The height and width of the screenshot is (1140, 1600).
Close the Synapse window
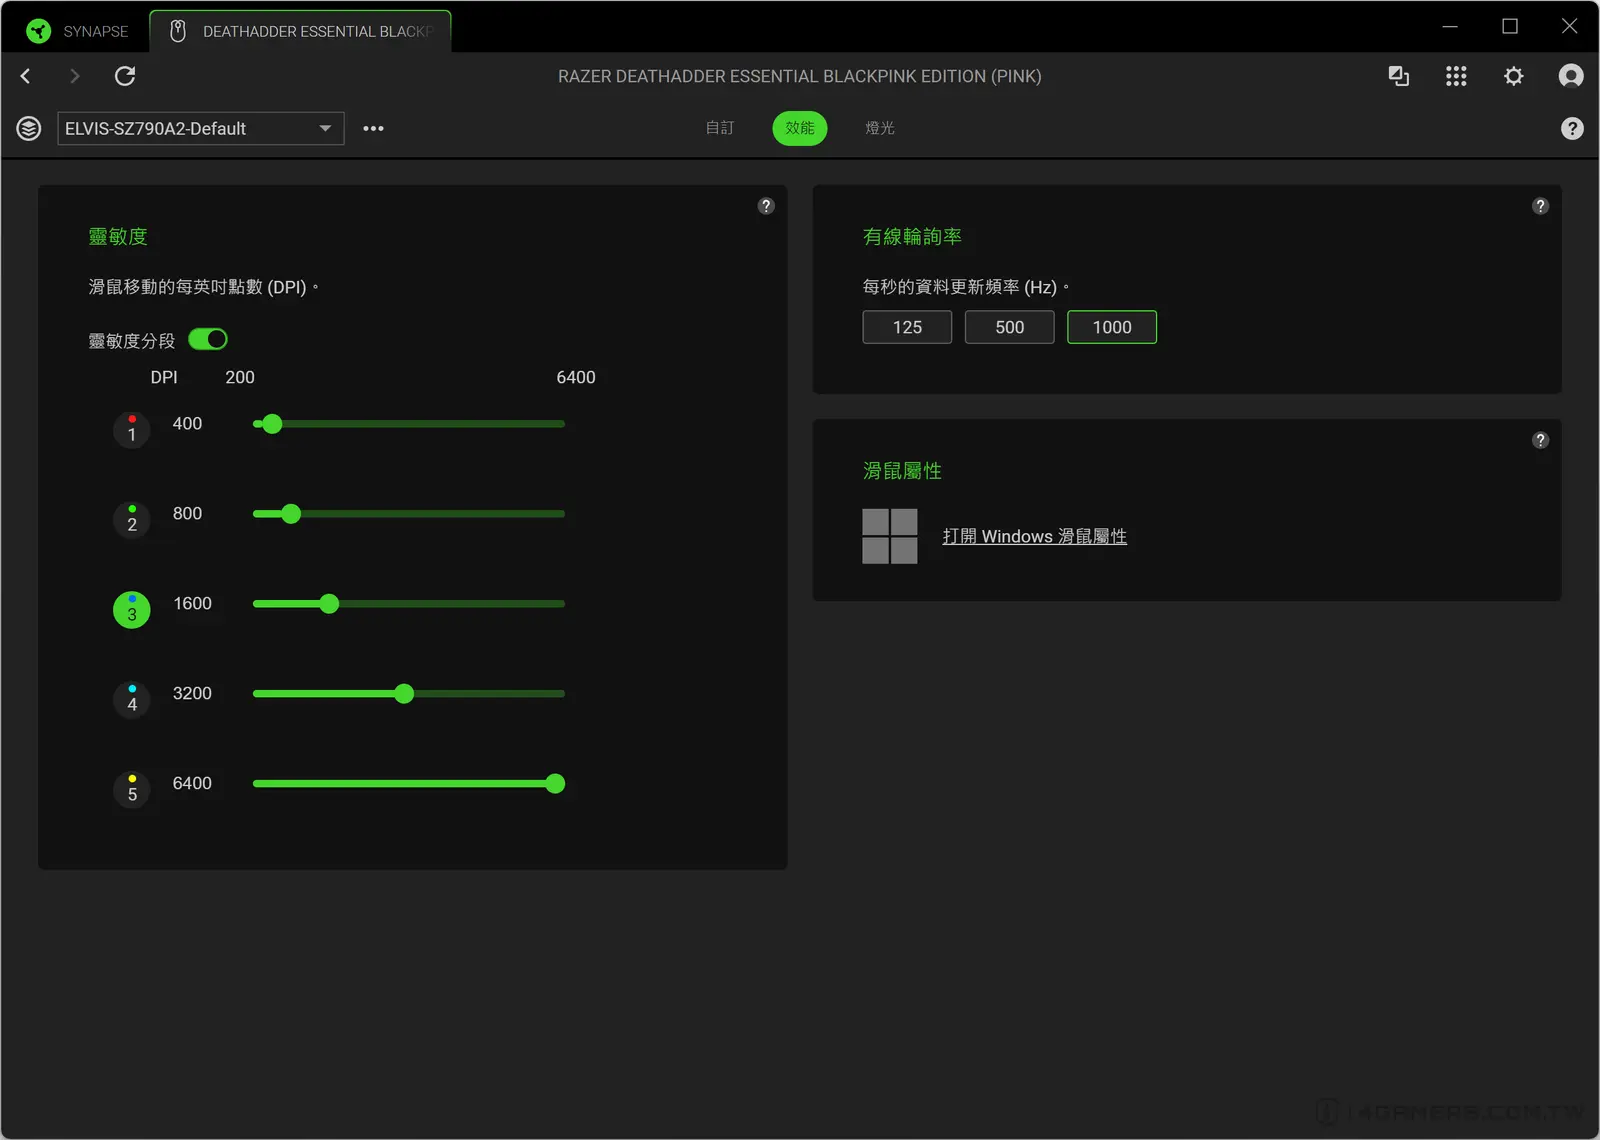1570,26
